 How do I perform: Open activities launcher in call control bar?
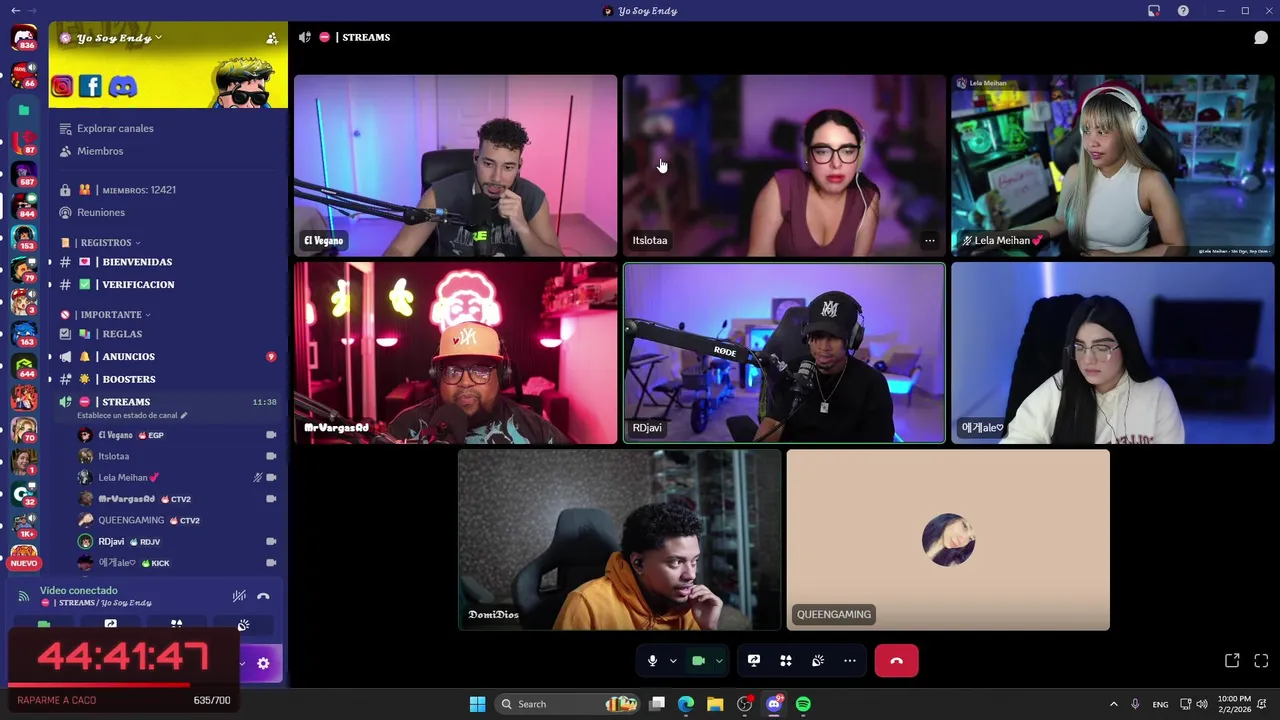[786, 661]
